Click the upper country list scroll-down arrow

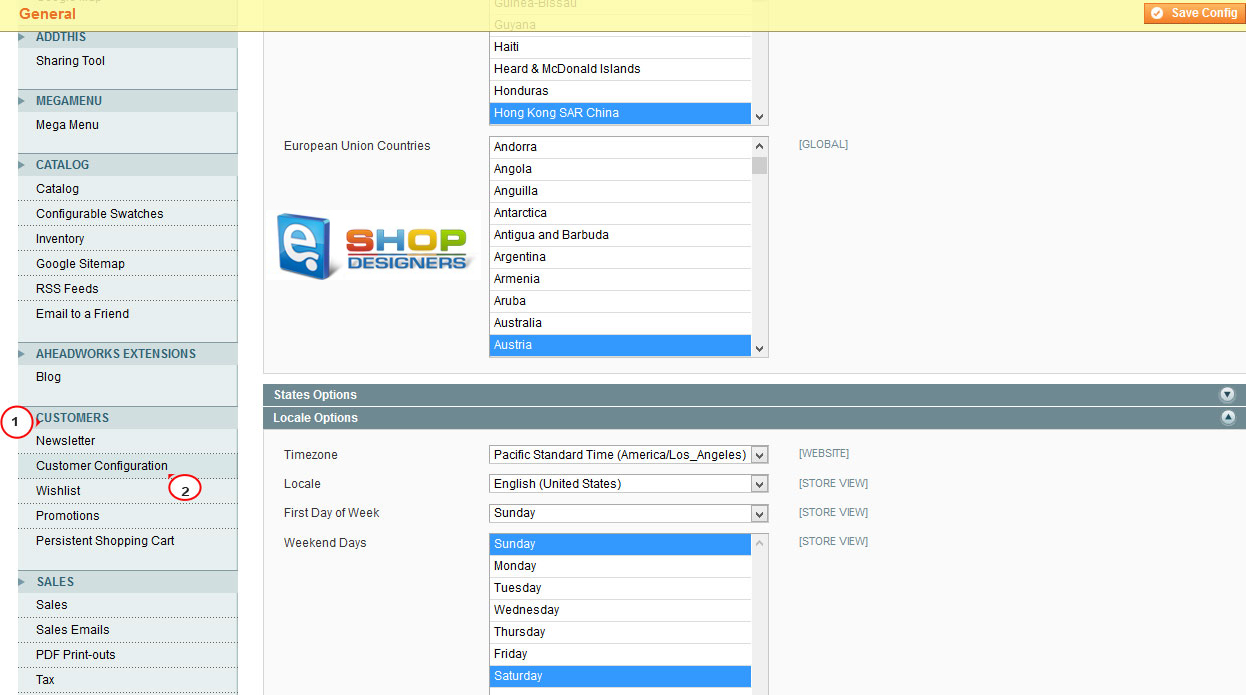point(760,116)
